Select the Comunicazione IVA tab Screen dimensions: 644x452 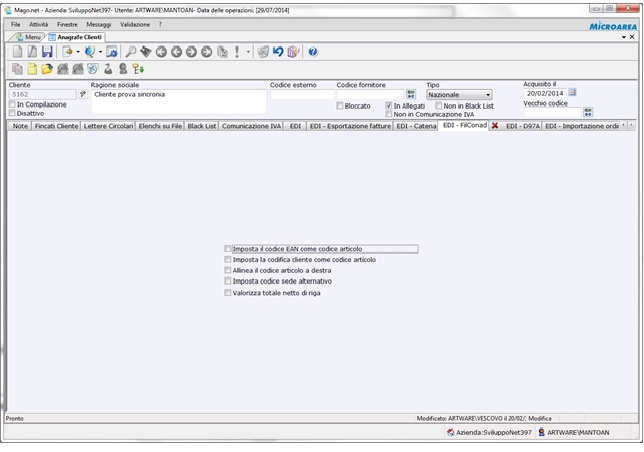point(251,127)
